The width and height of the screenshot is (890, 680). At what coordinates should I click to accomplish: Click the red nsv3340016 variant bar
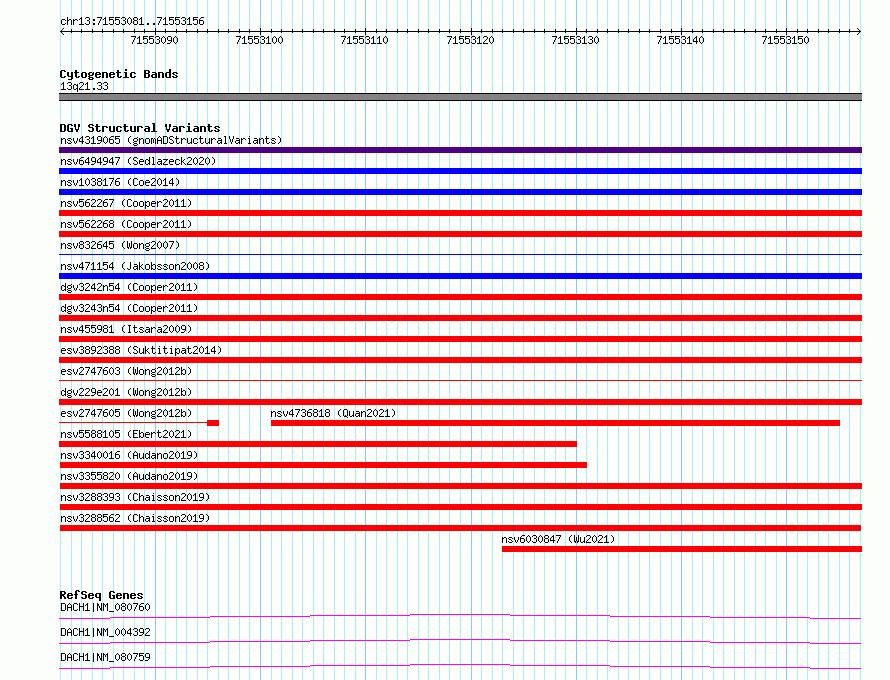point(323,465)
